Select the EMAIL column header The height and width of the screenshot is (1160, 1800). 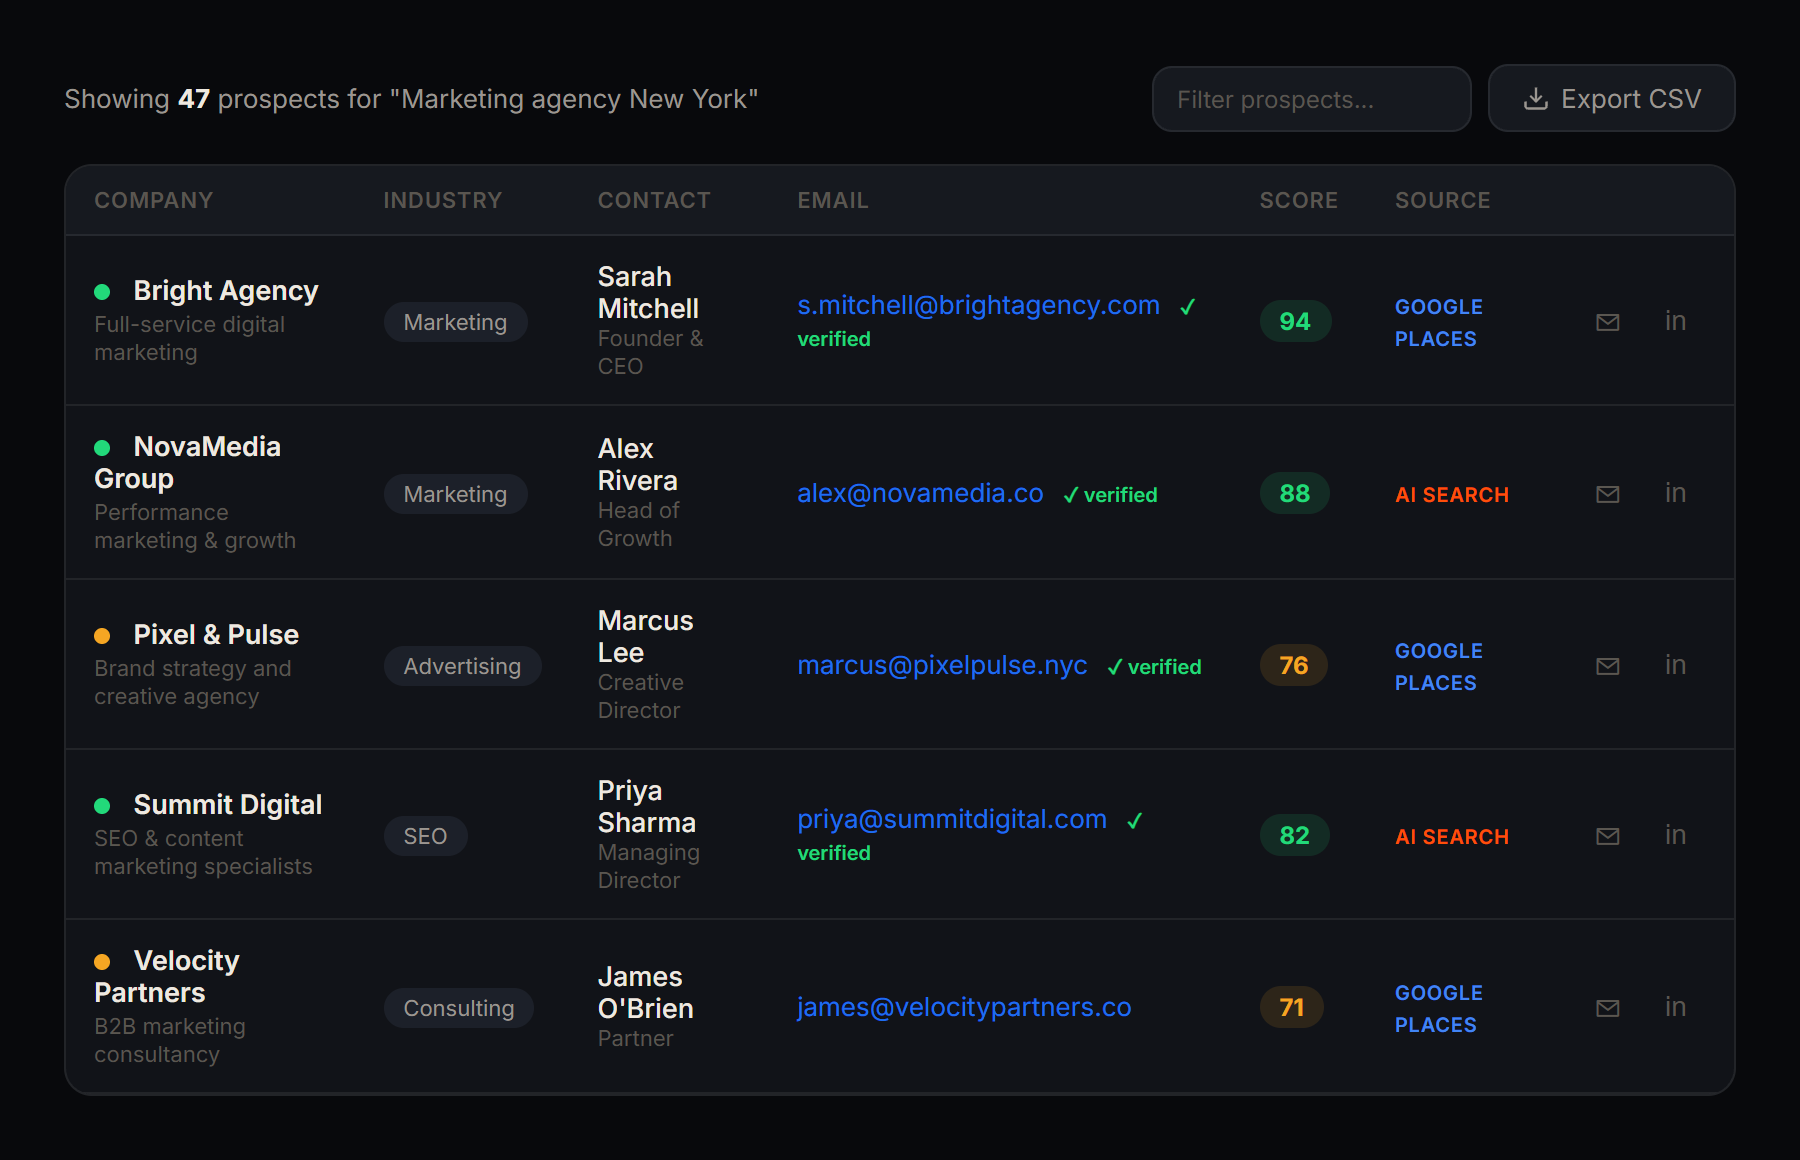tap(833, 200)
